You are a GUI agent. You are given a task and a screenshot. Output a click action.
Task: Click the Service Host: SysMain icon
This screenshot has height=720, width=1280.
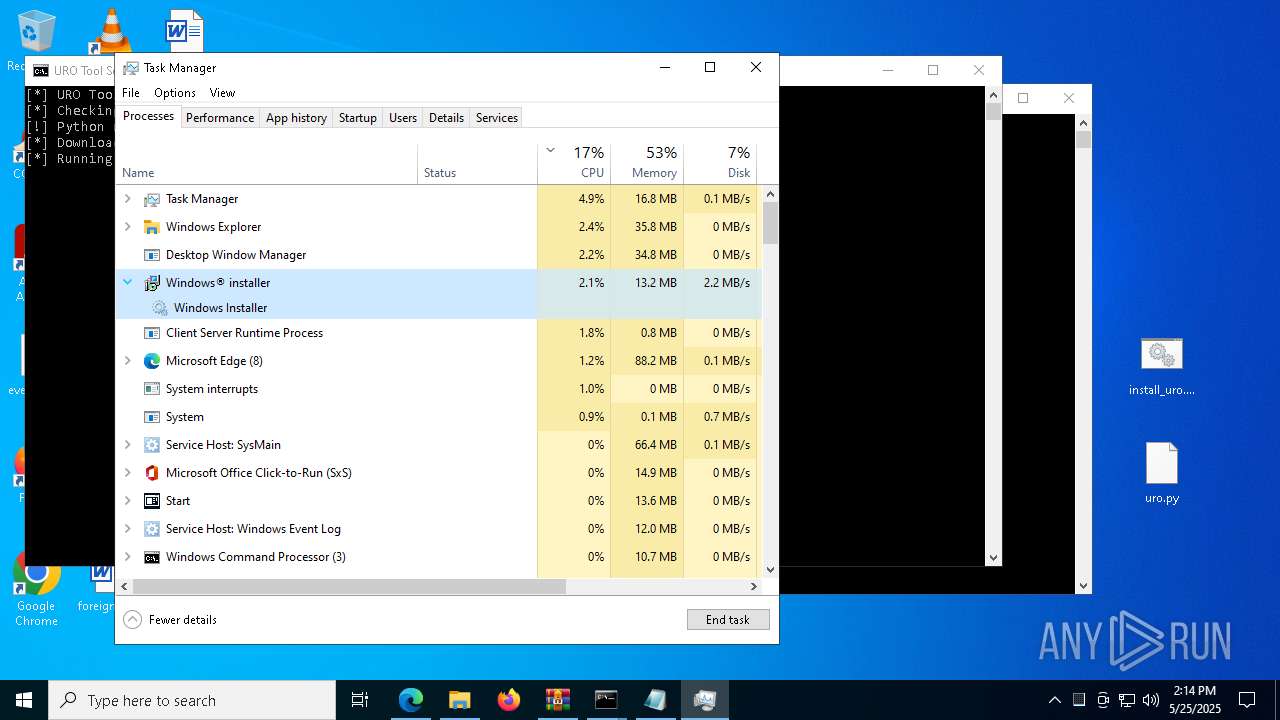(x=152, y=445)
